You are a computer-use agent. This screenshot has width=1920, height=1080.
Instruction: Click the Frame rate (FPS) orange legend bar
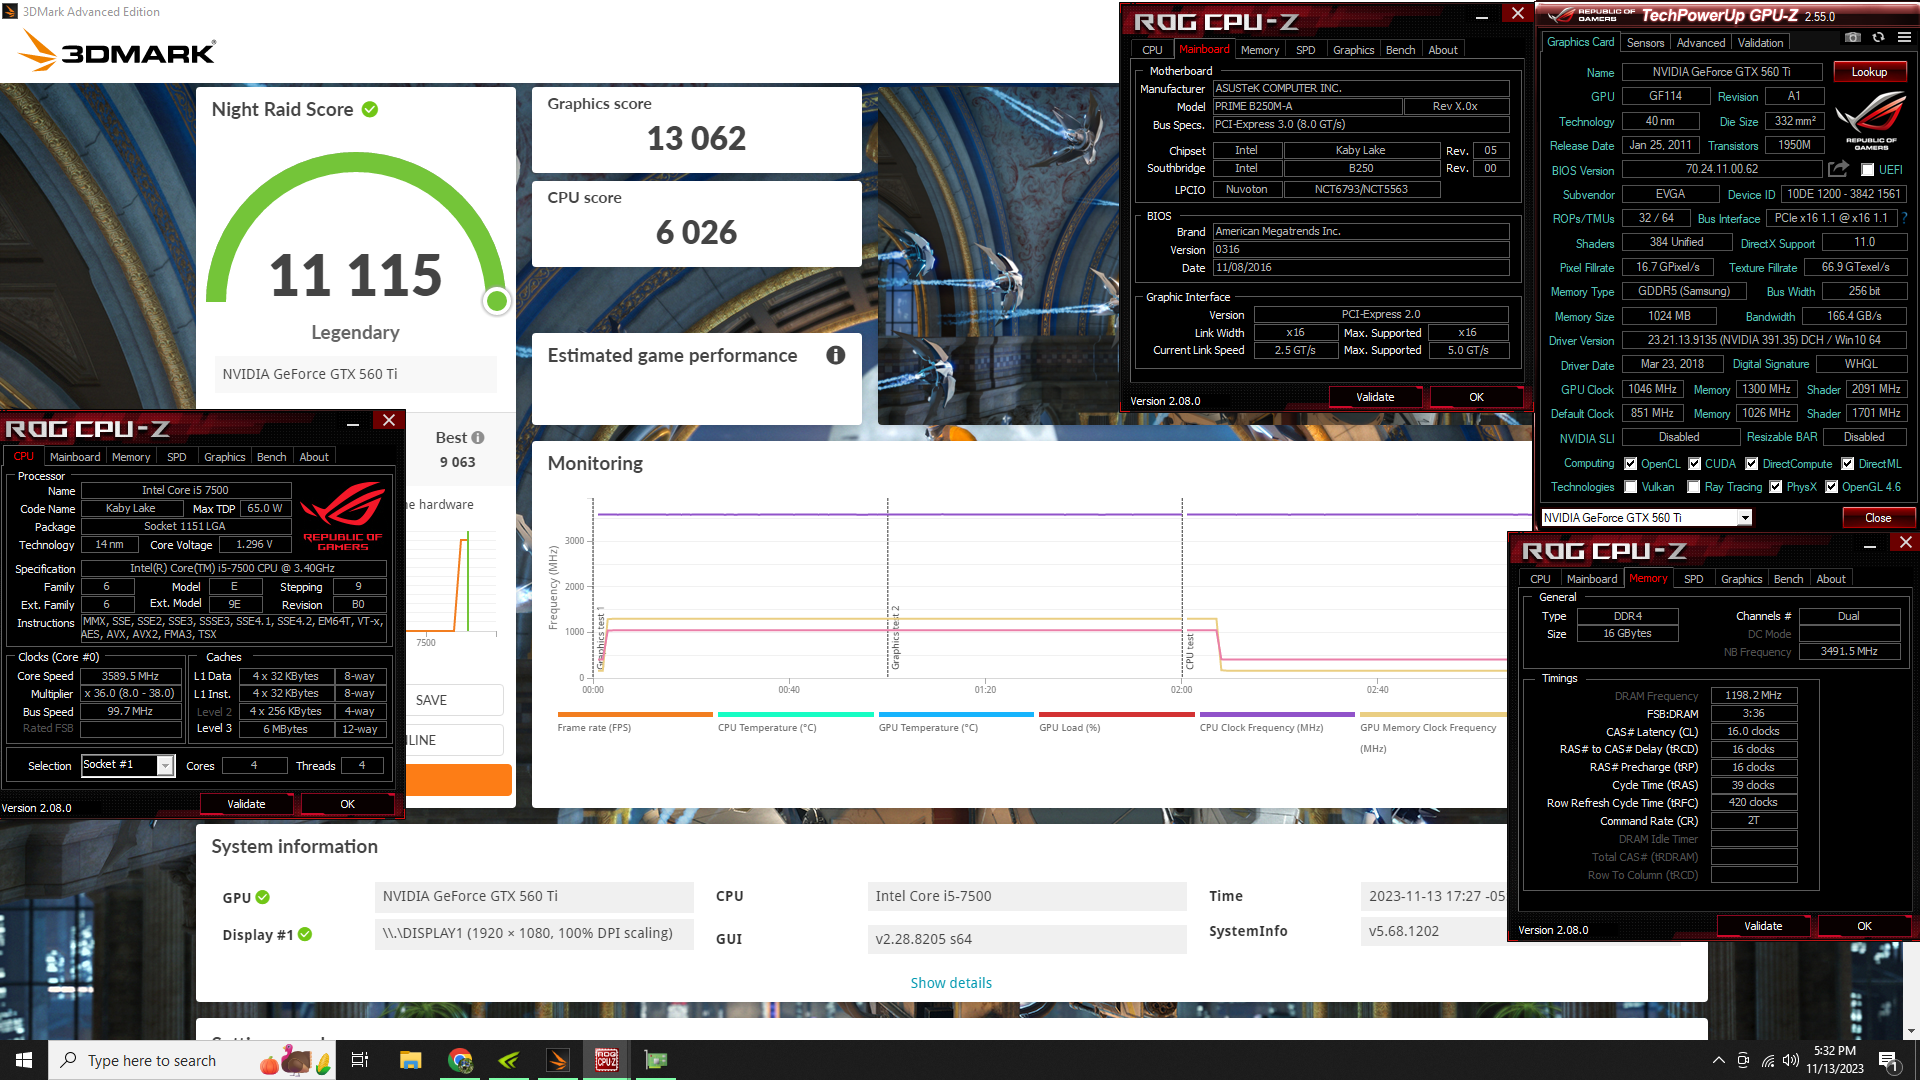pyautogui.click(x=635, y=714)
